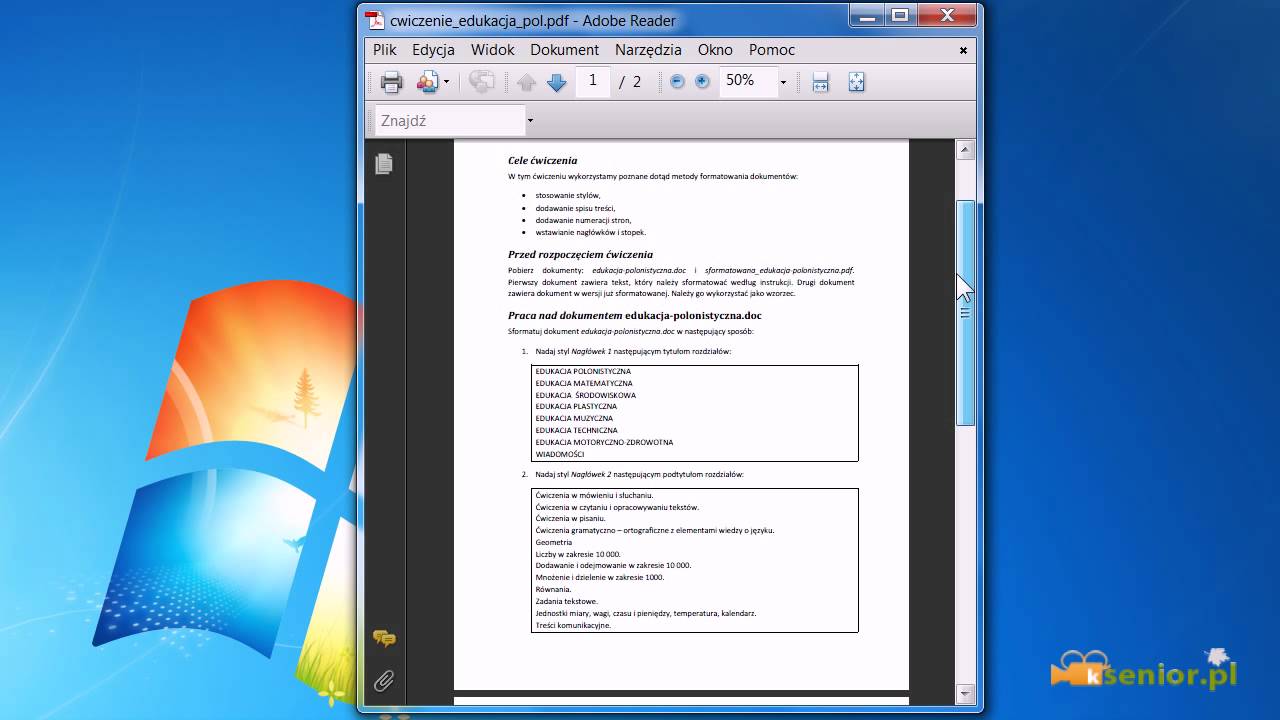Open the Attachments paperclip icon in sidebar
1280x720 pixels.
pyautogui.click(x=384, y=682)
